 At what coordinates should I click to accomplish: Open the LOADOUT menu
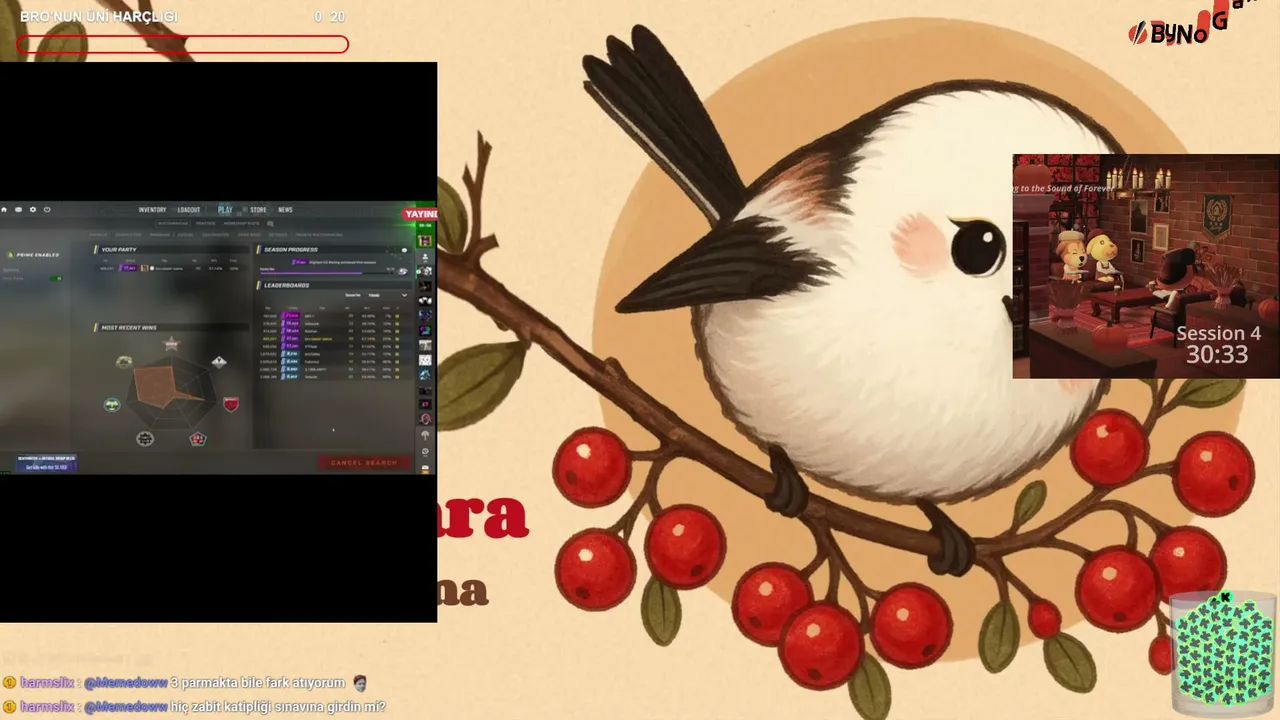pyautogui.click(x=189, y=210)
